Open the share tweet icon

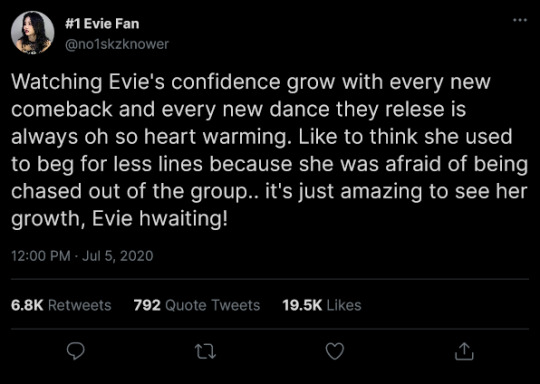pos(464,351)
